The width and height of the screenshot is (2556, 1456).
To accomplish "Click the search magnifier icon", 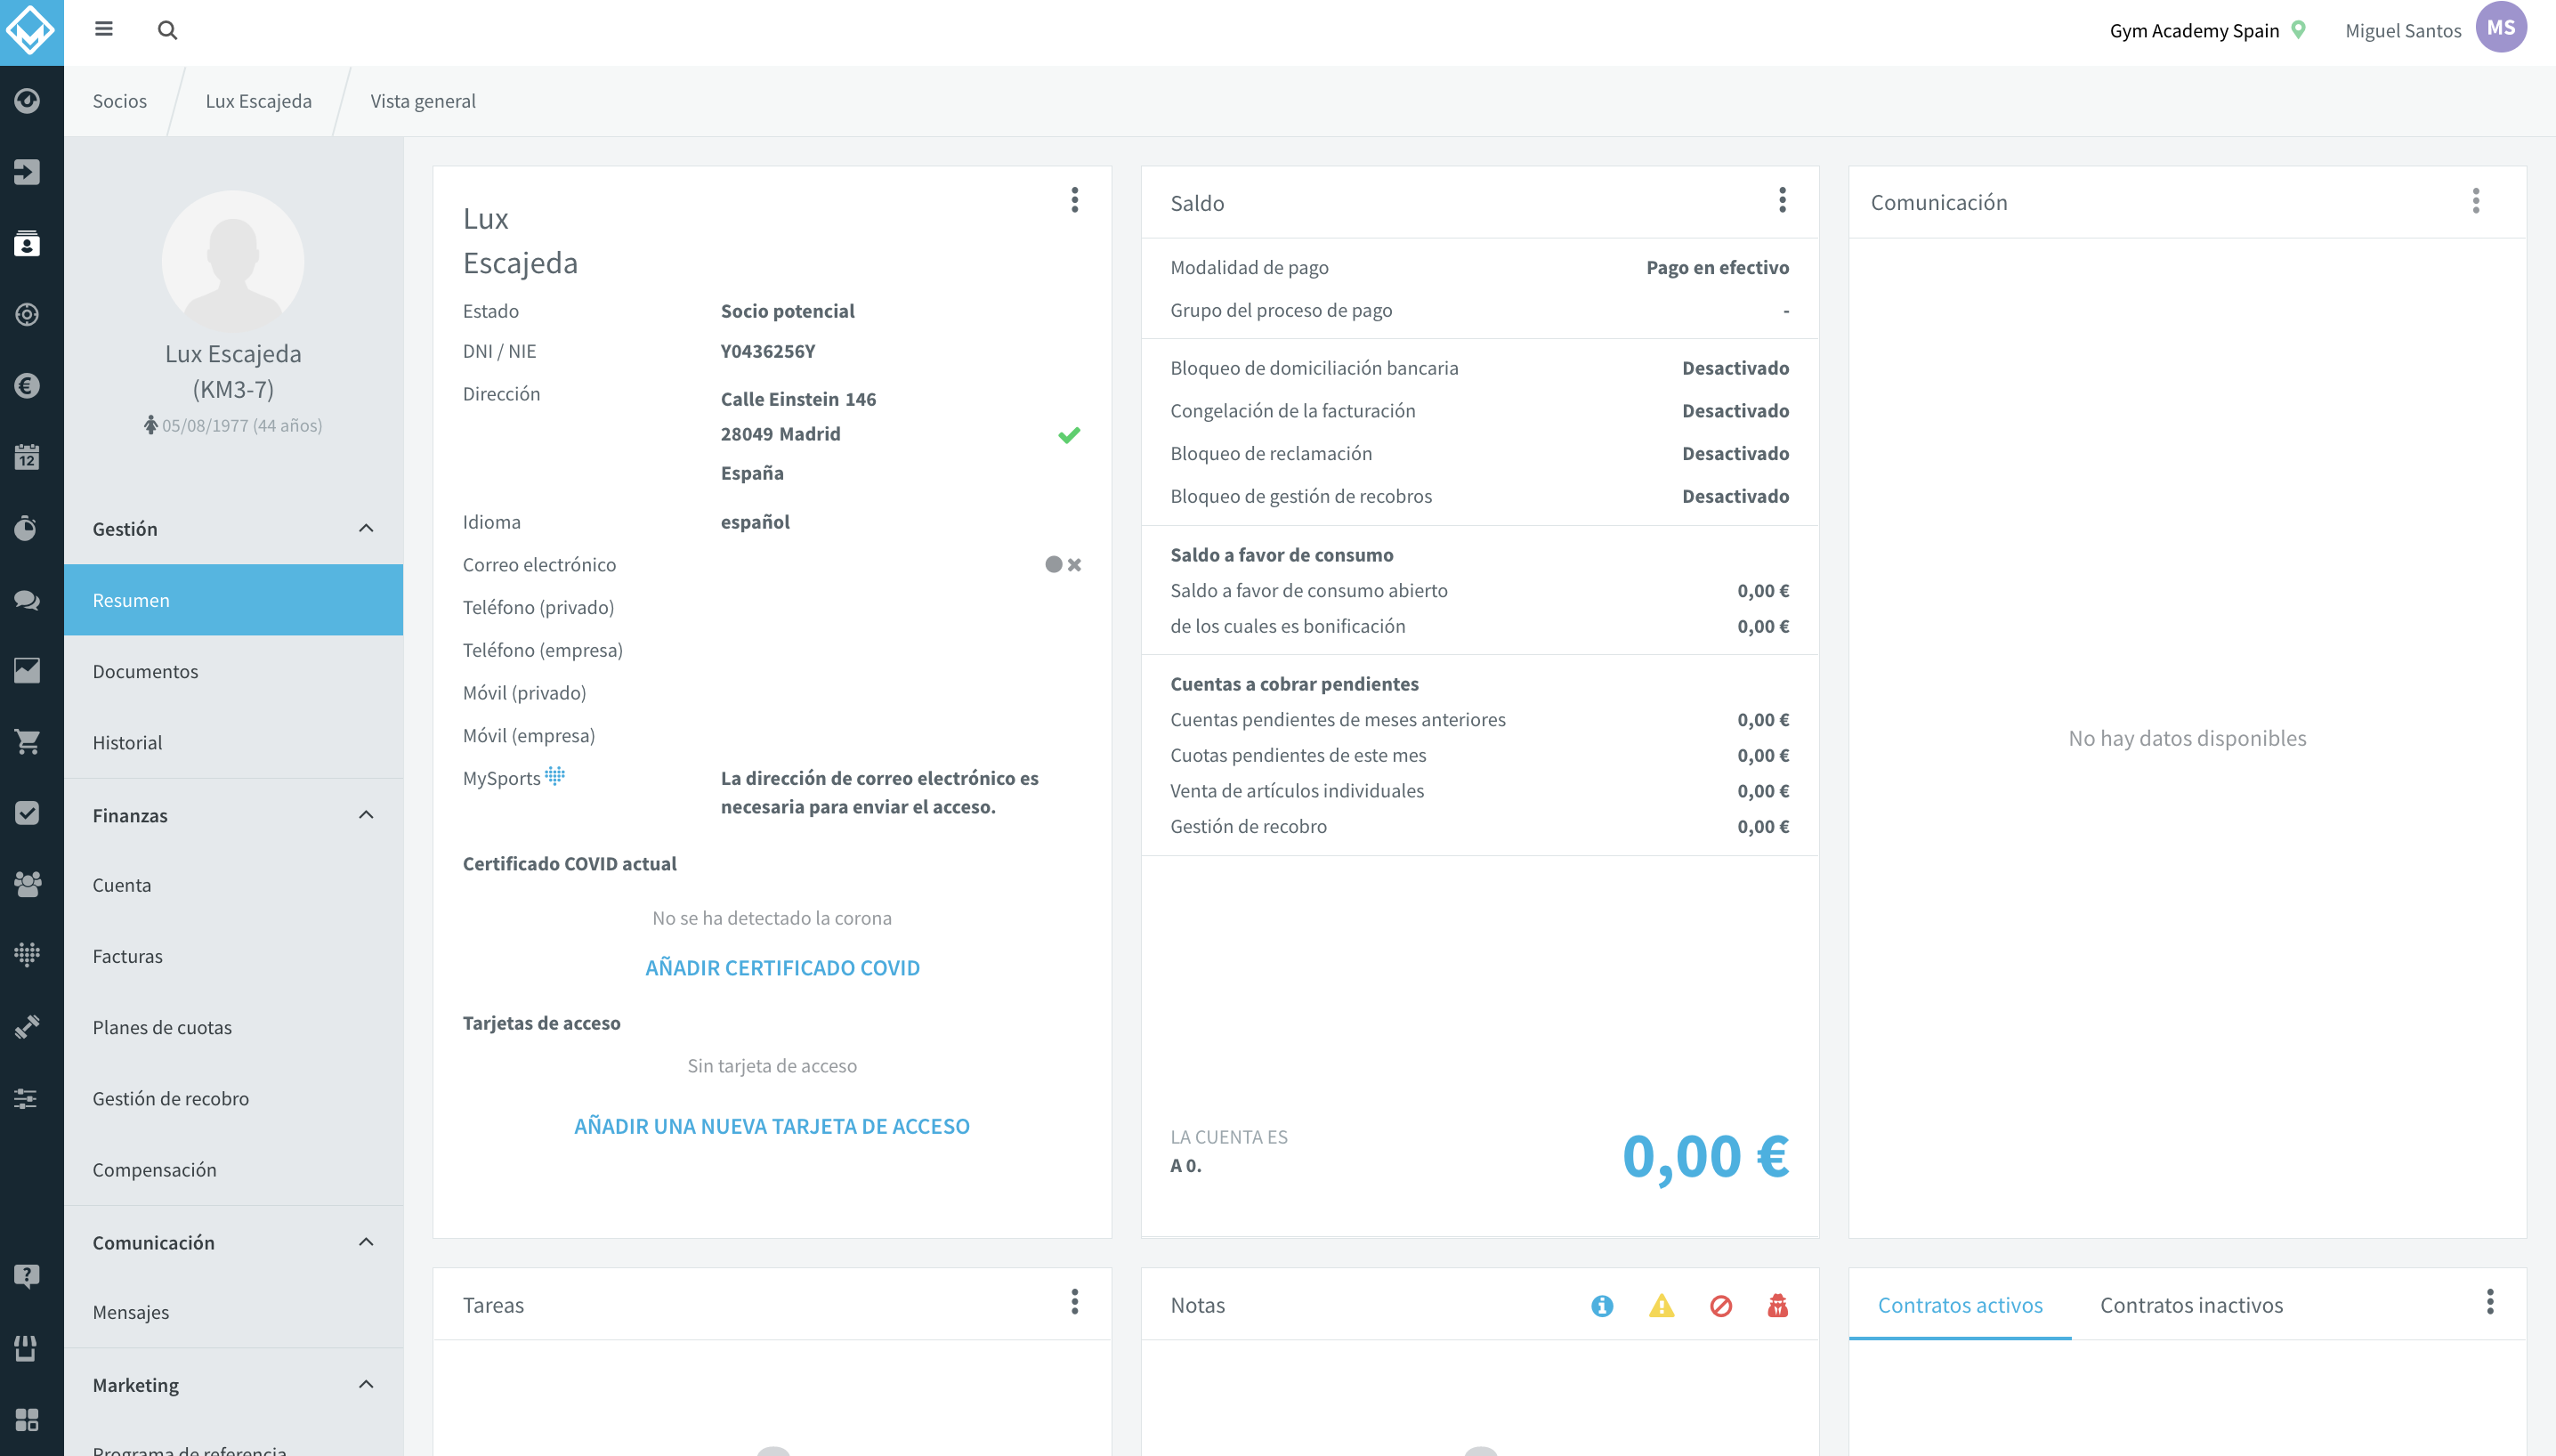I will pyautogui.click(x=167, y=30).
